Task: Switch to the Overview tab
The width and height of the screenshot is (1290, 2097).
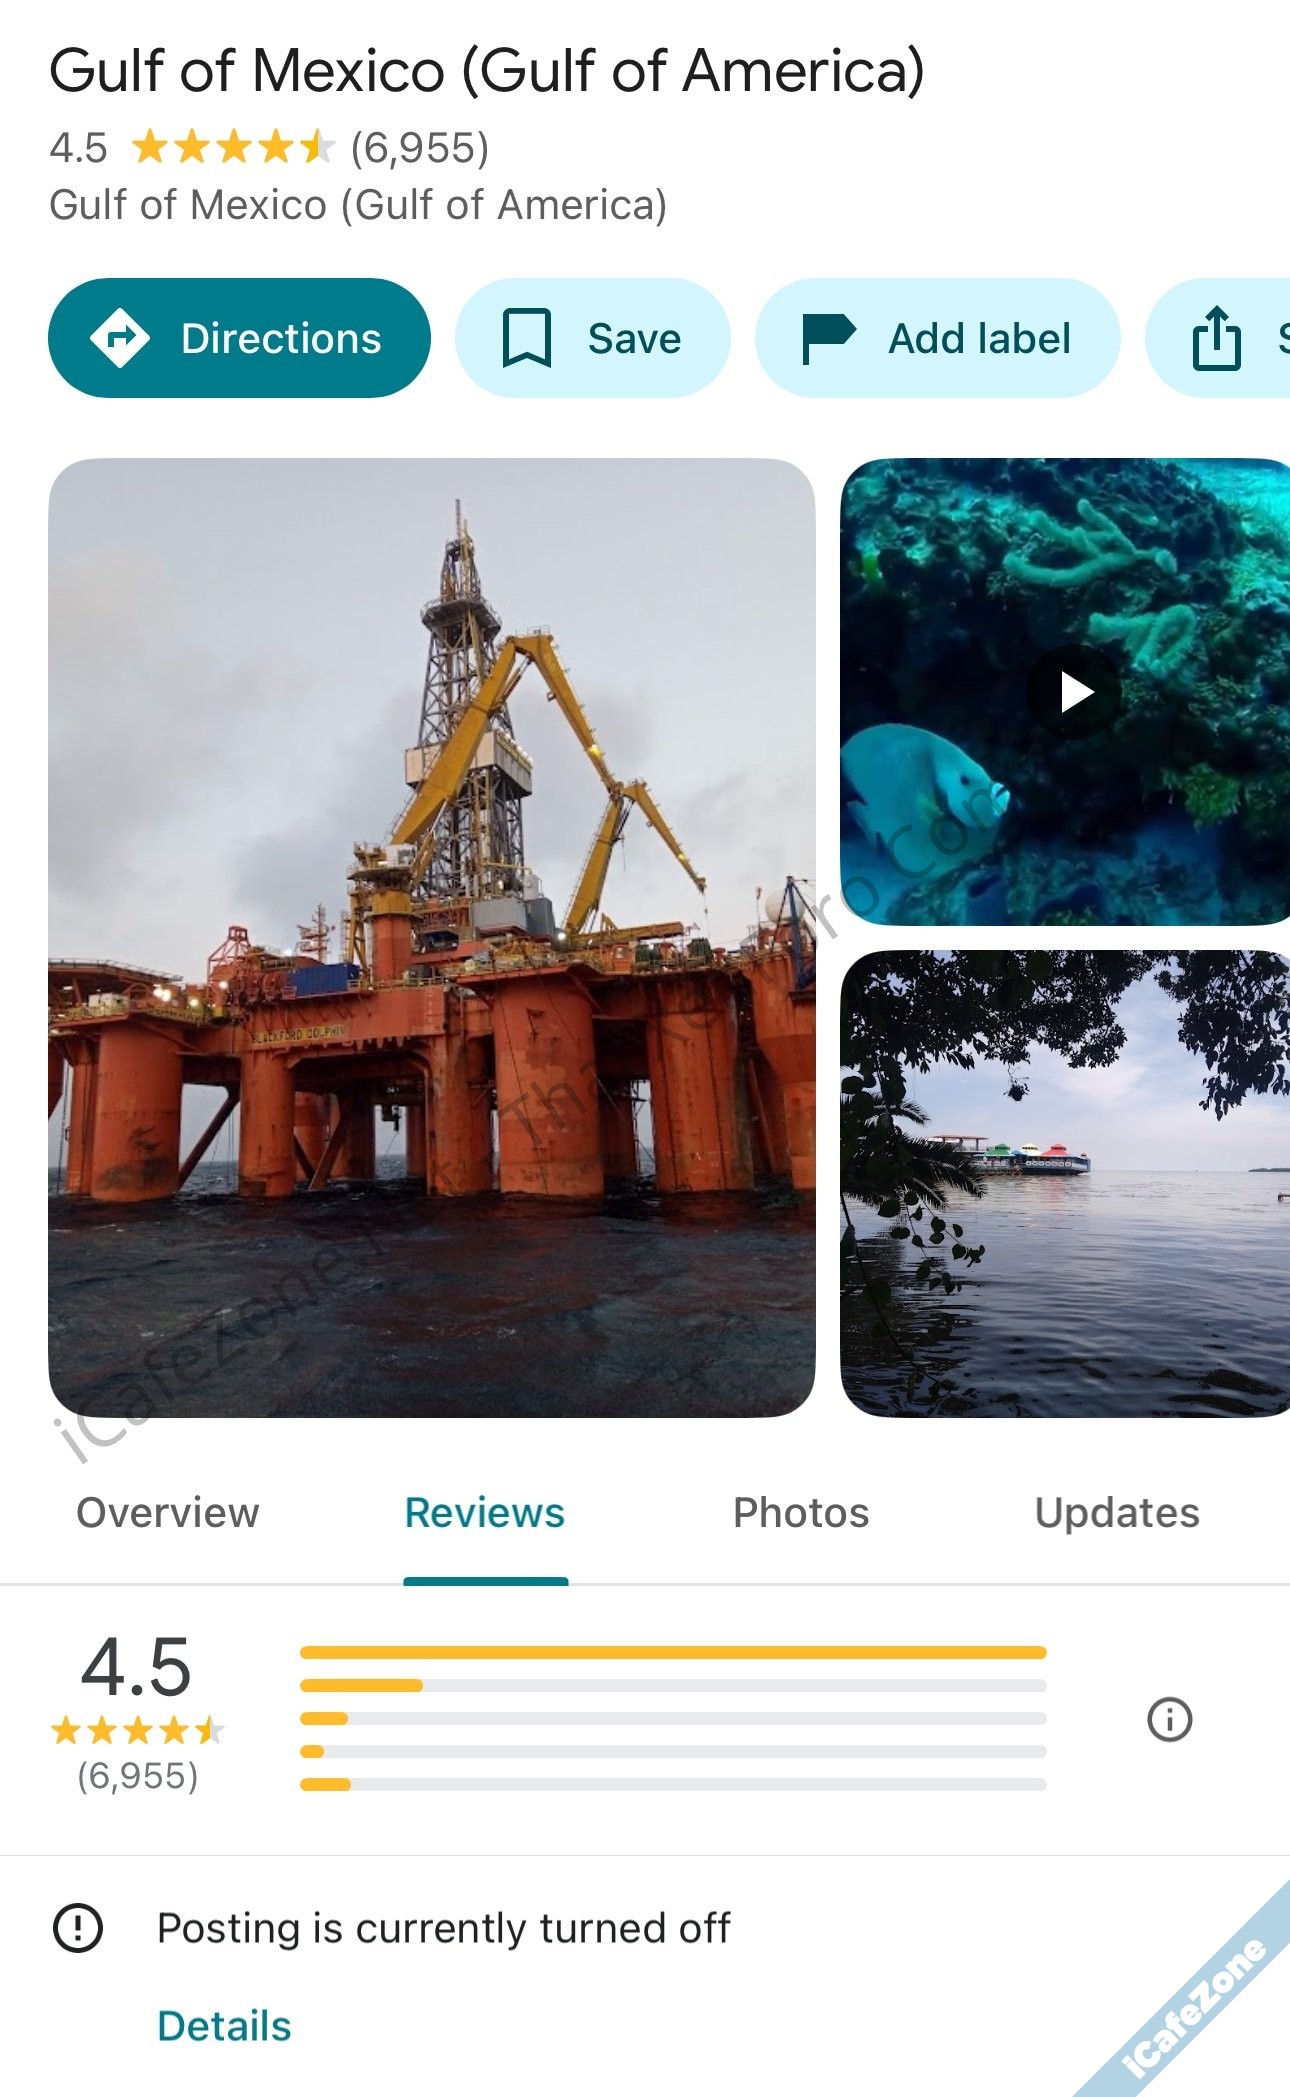Action: click(x=168, y=1513)
